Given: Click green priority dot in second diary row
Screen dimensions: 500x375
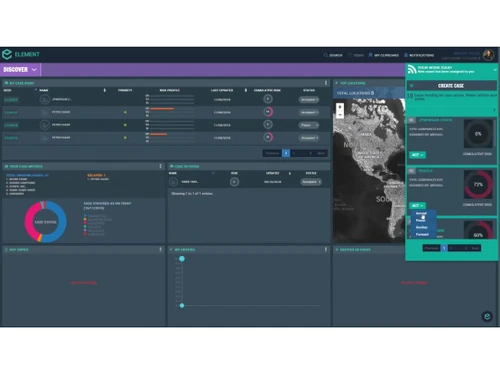Looking at the screenshot, I should [x=125, y=112].
